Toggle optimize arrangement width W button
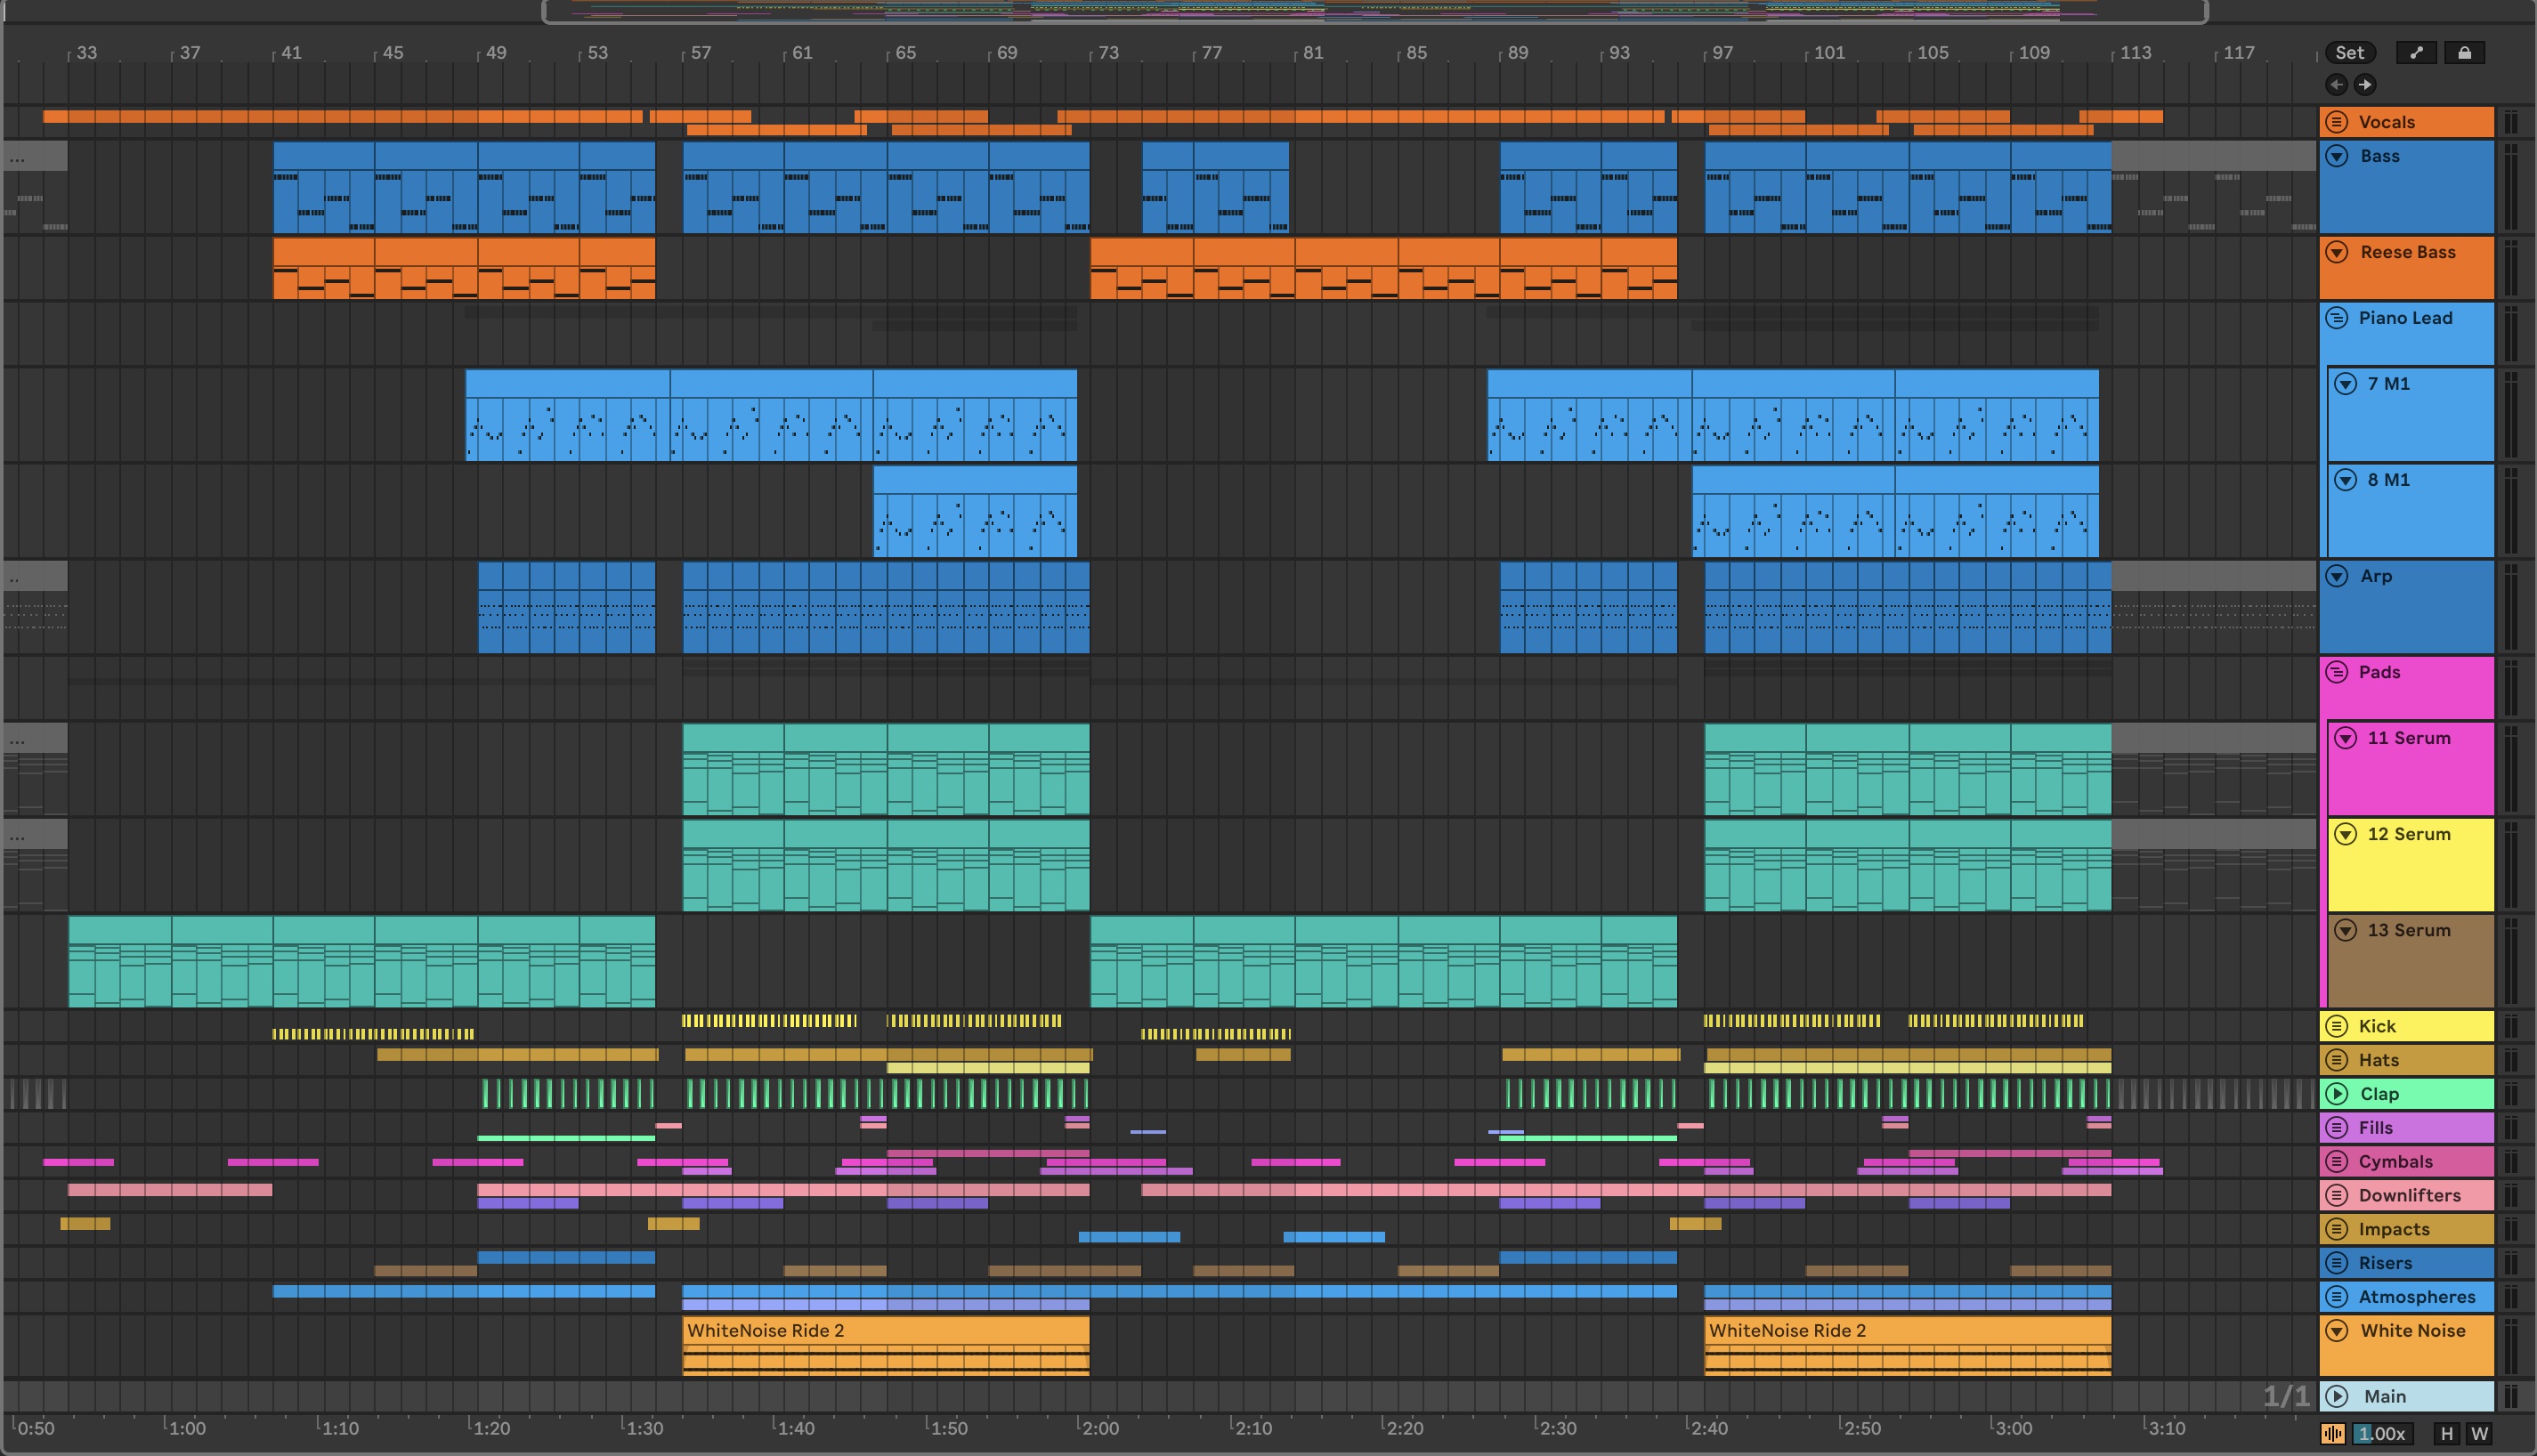The image size is (2537, 1456). (2479, 1433)
